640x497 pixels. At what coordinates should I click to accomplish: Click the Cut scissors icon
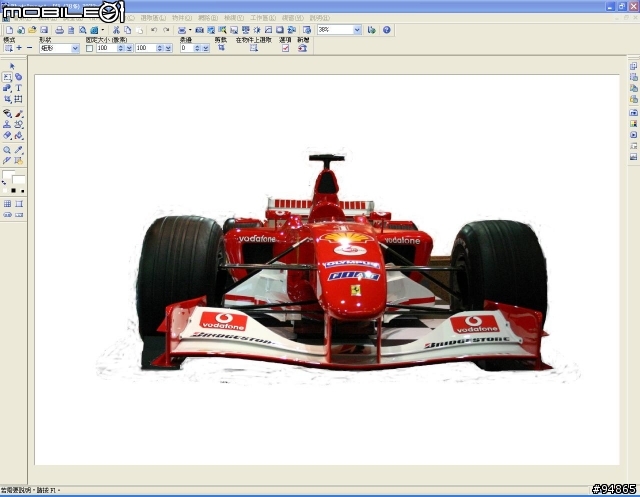tap(116, 30)
